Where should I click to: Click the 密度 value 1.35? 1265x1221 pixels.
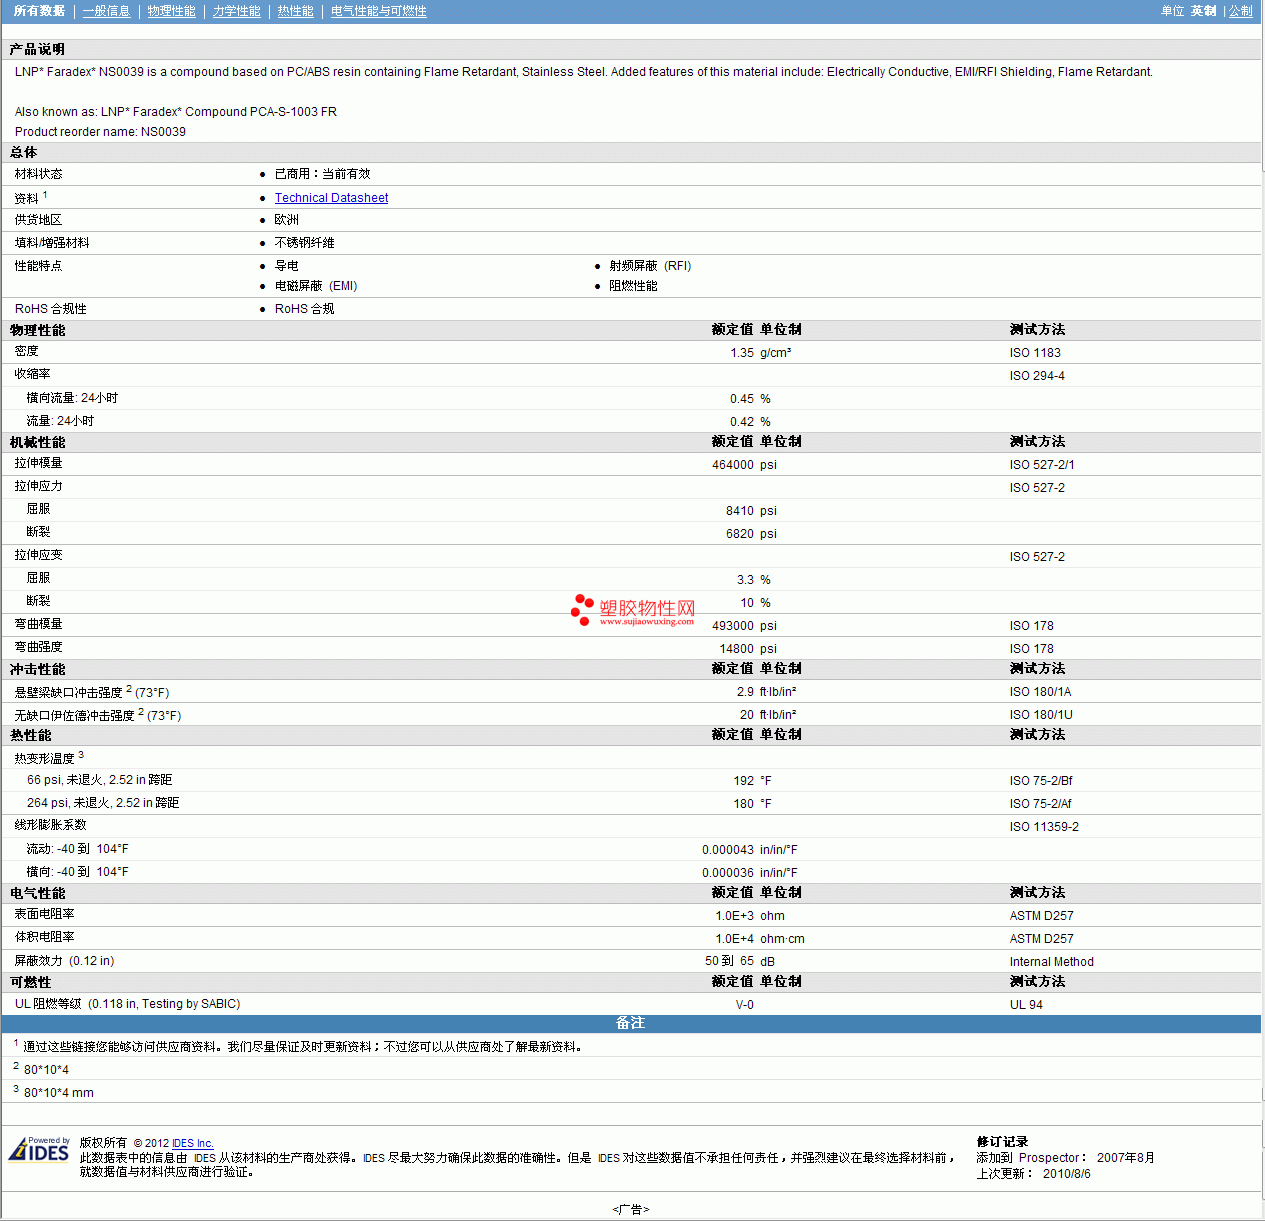[x=742, y=353]
